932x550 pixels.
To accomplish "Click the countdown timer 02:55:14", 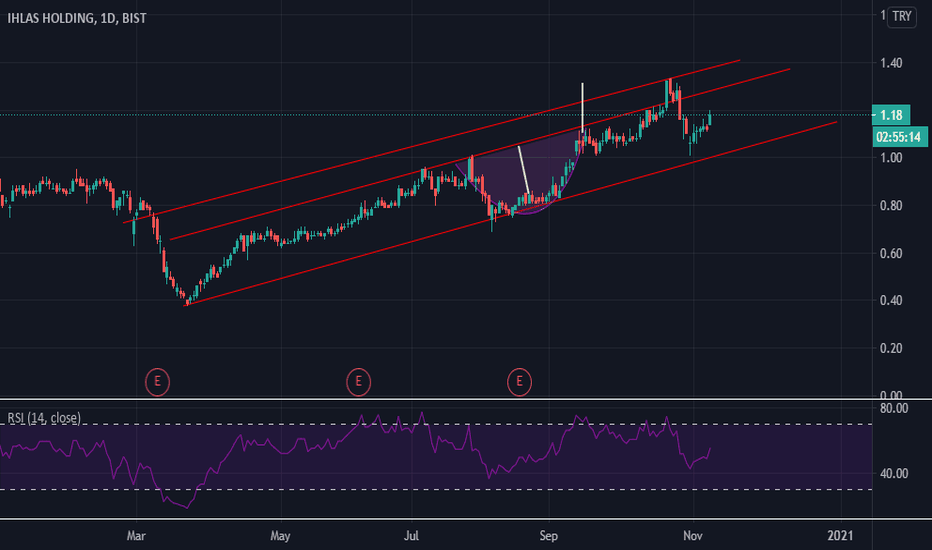I will [898, 137].
